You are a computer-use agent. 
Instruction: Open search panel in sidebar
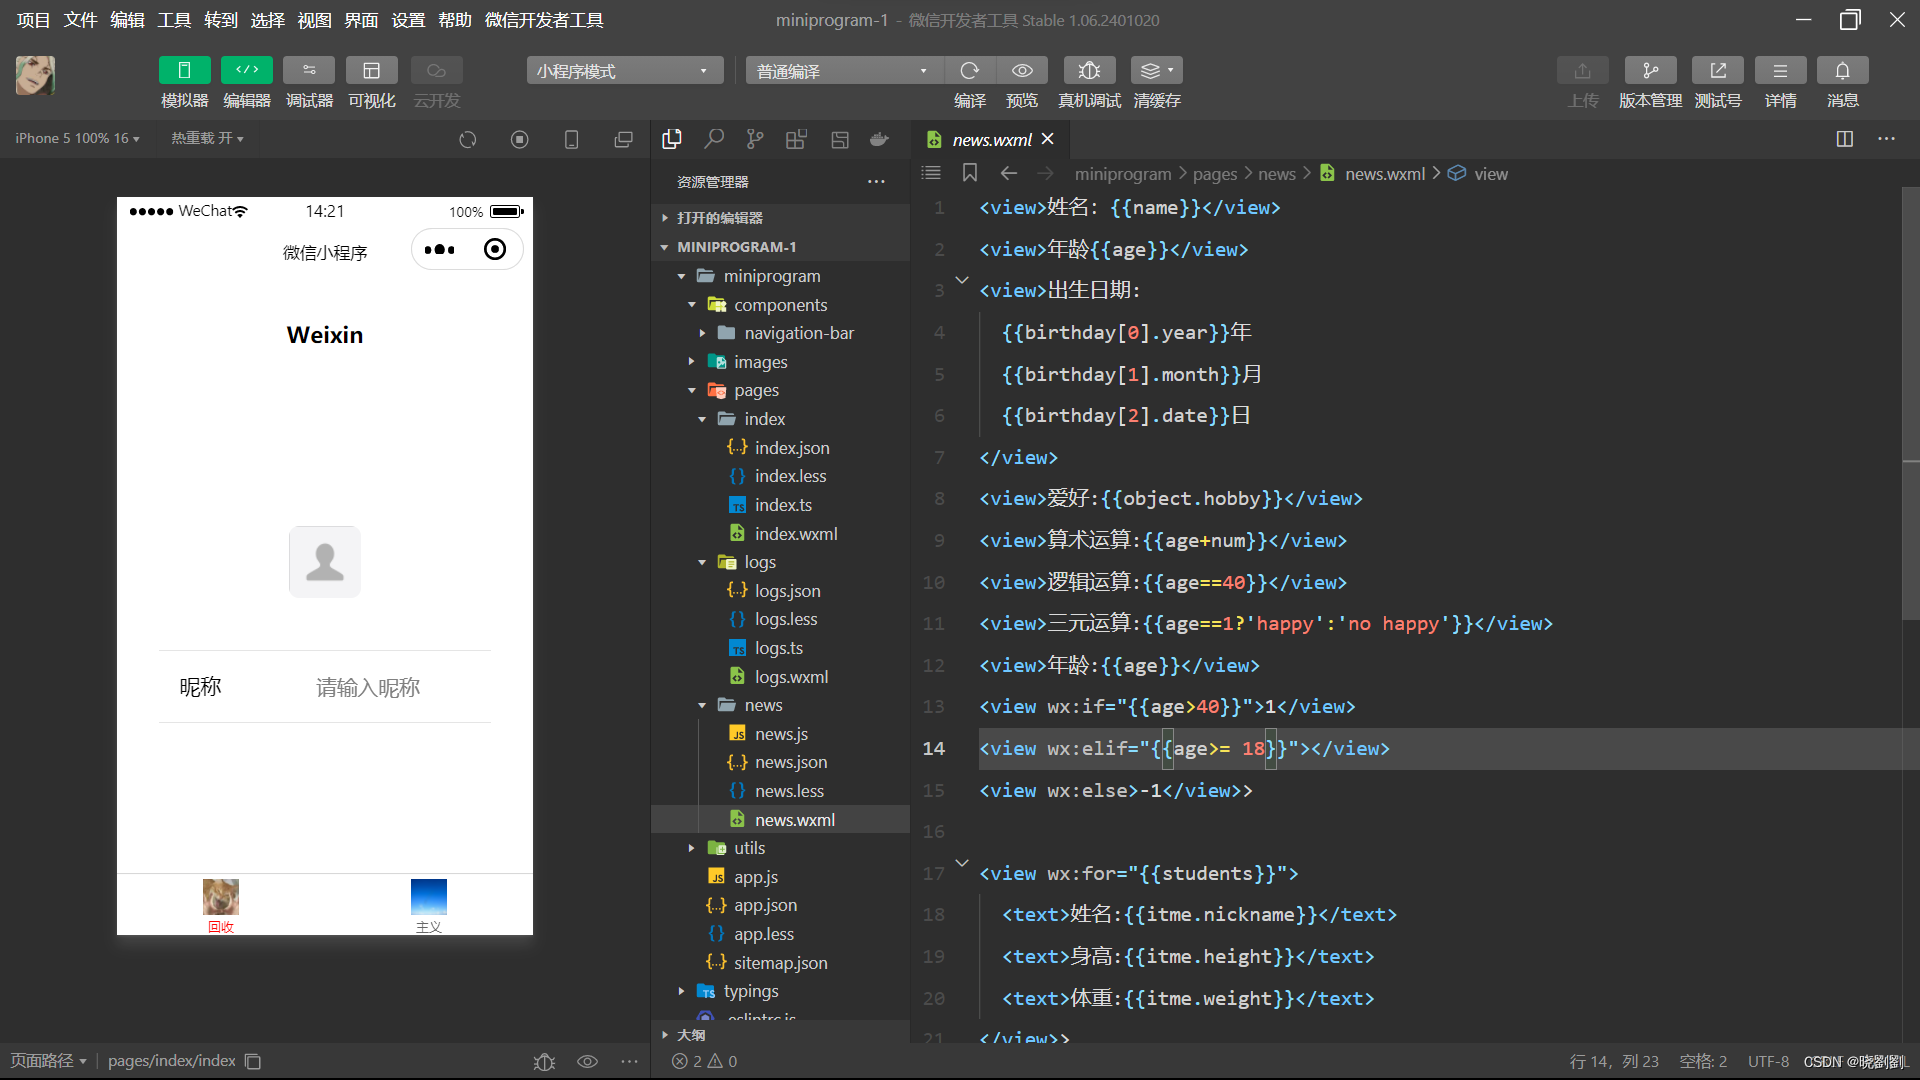(714, 139)
